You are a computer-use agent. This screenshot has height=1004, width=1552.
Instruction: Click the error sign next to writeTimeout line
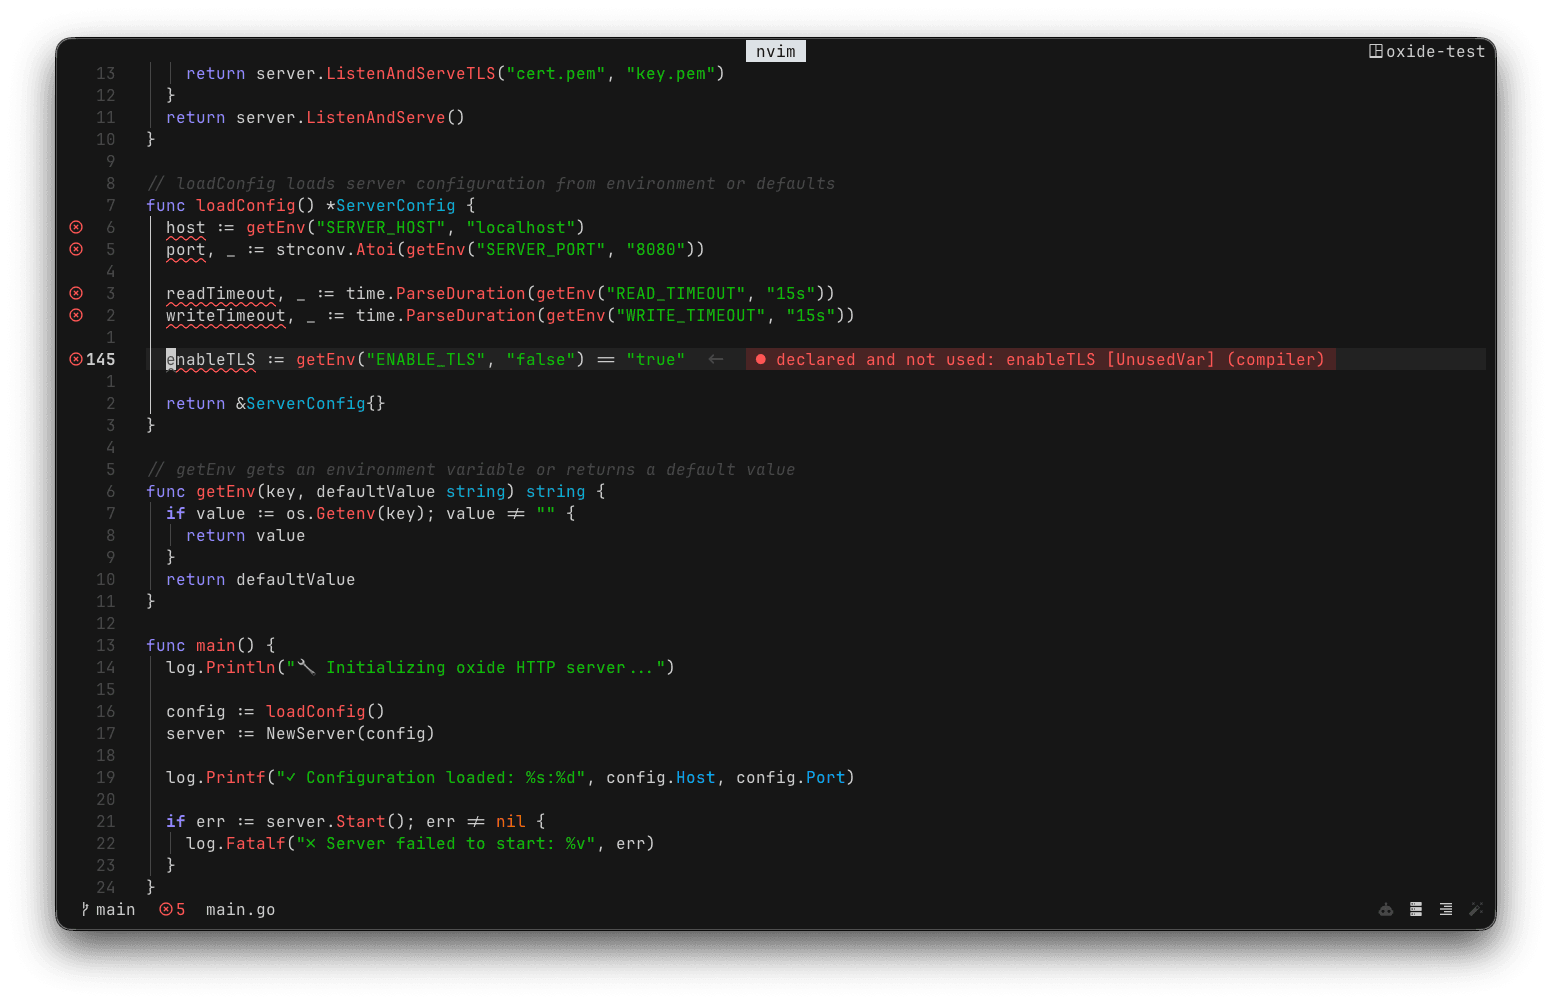(76, 315)
